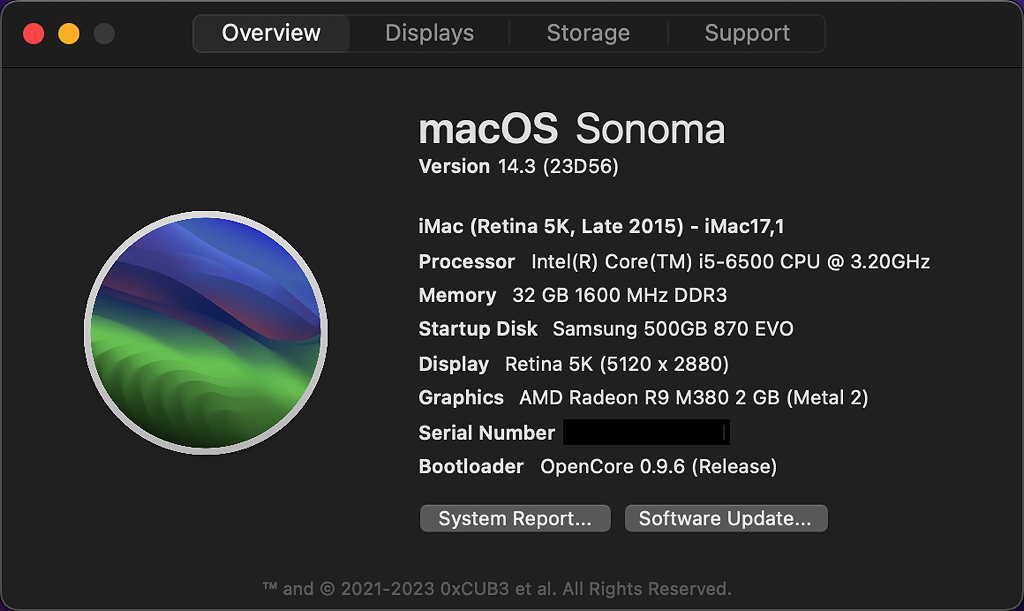Screen dimensions: 1024x611
Task: Click the 32 GB memory value
Action: click(620, 295)
